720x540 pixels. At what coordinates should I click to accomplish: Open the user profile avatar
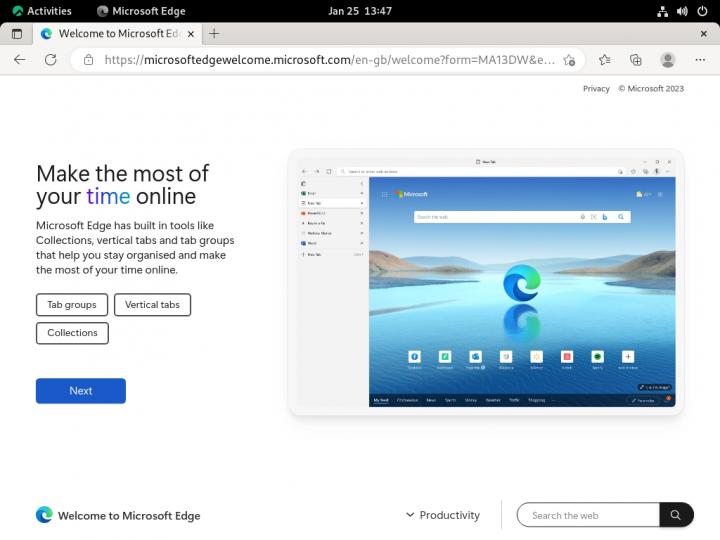pyautogui.click(x=668, y=60)
